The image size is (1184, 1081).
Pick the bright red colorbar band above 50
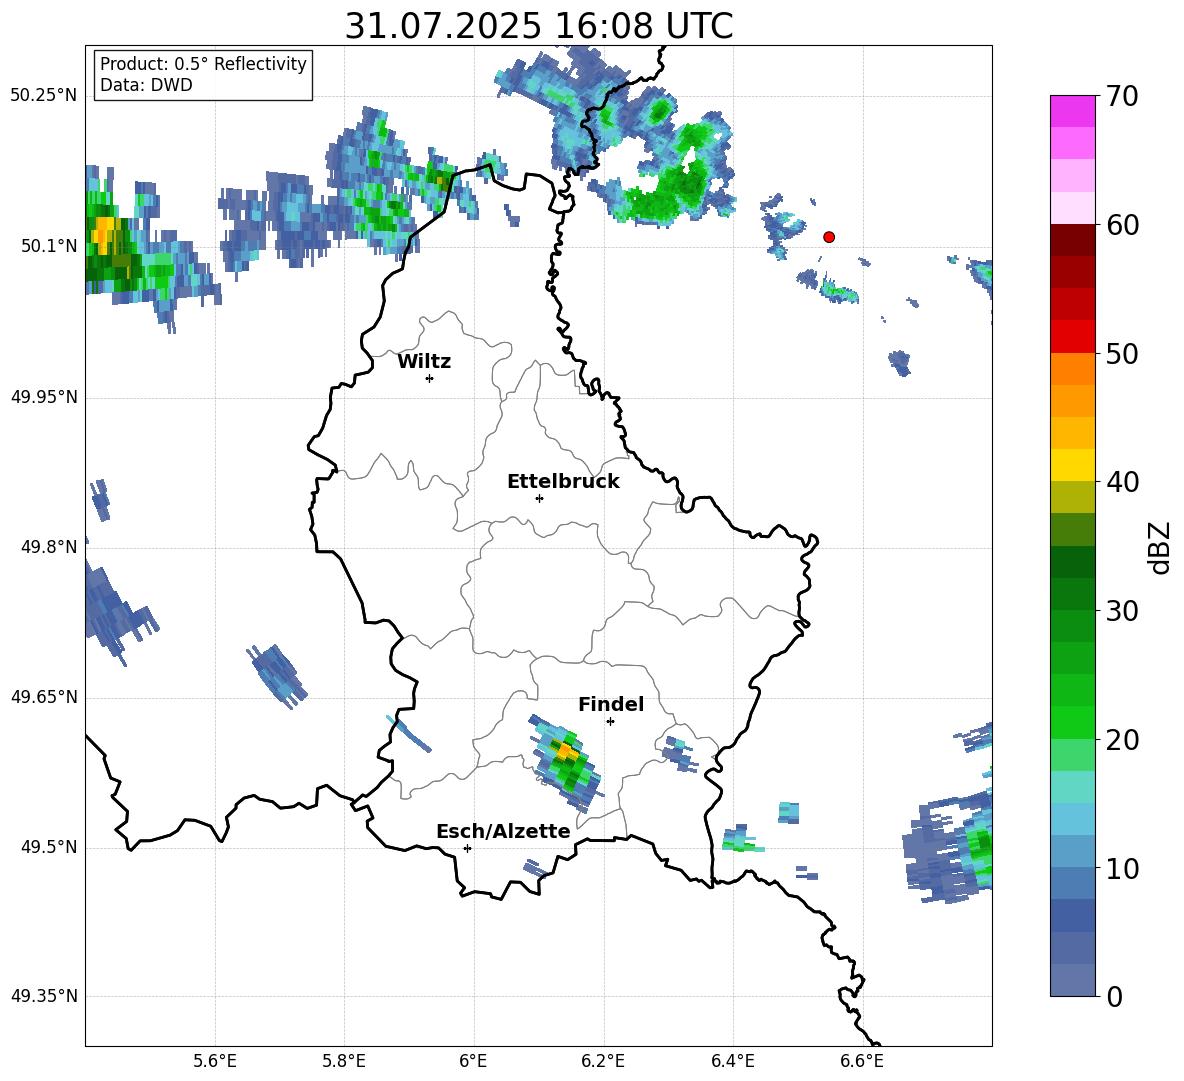(x=1072, y=337)
